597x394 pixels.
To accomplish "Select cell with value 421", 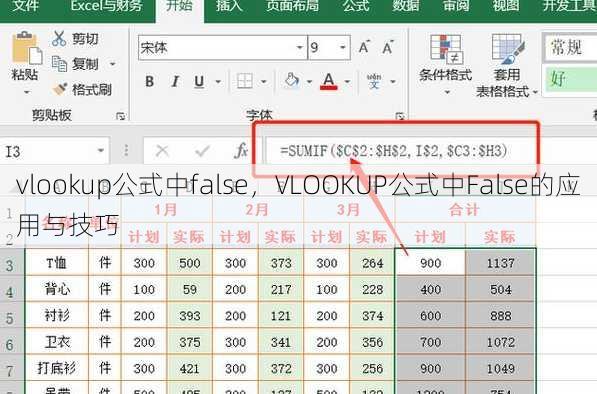I will 189,368.
